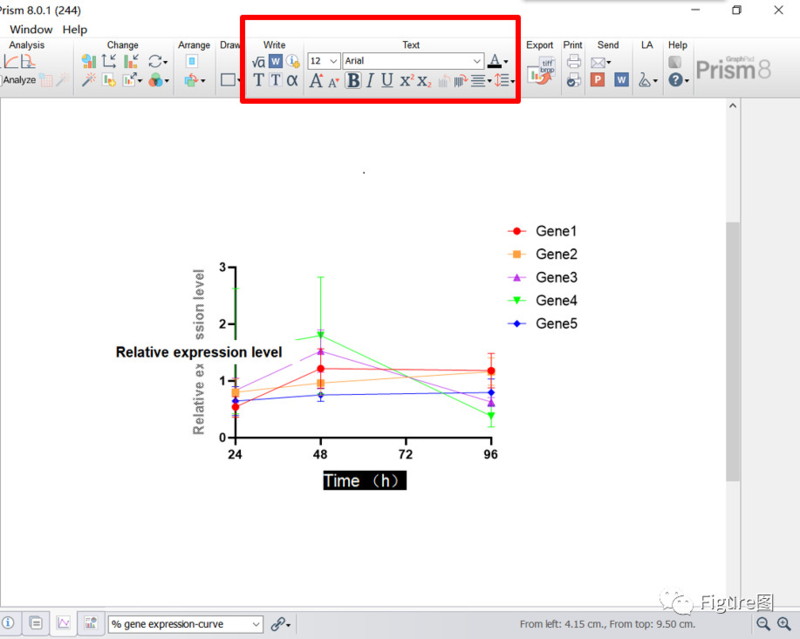
Task: Click the superscript formatting icon
Action: point(406,81)
